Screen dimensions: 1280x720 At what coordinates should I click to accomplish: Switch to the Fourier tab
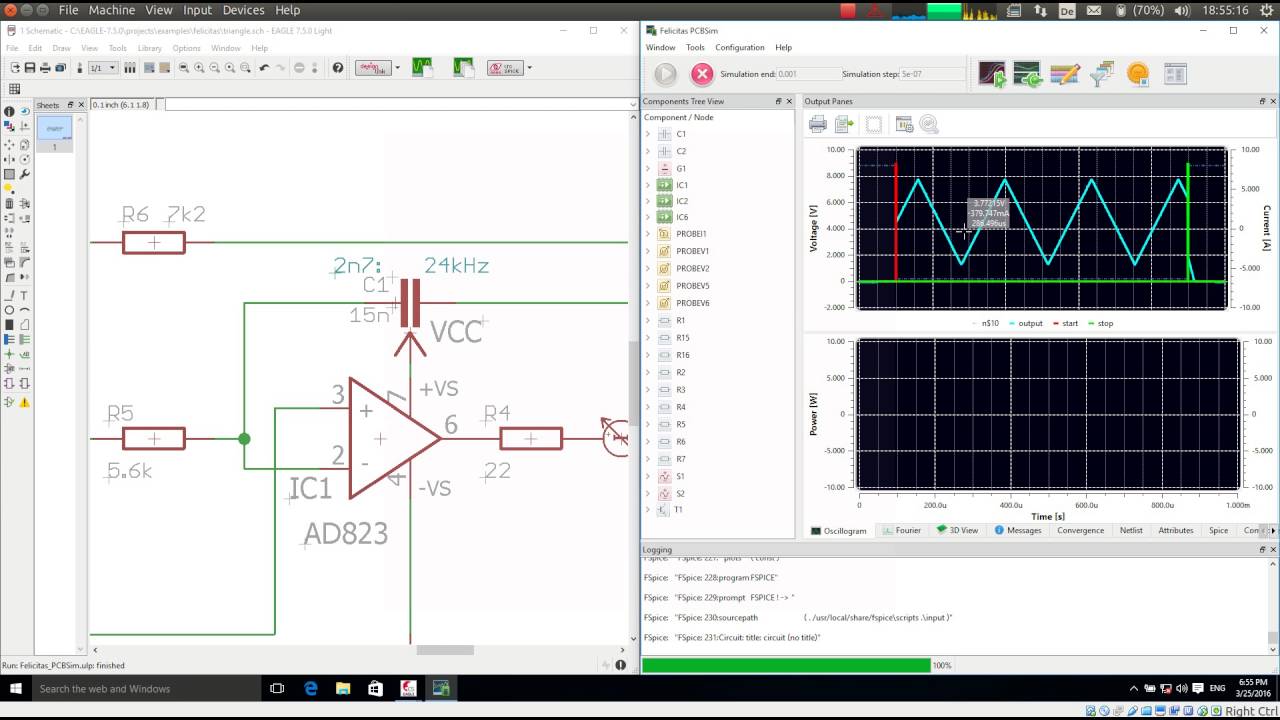pos(901,530)
